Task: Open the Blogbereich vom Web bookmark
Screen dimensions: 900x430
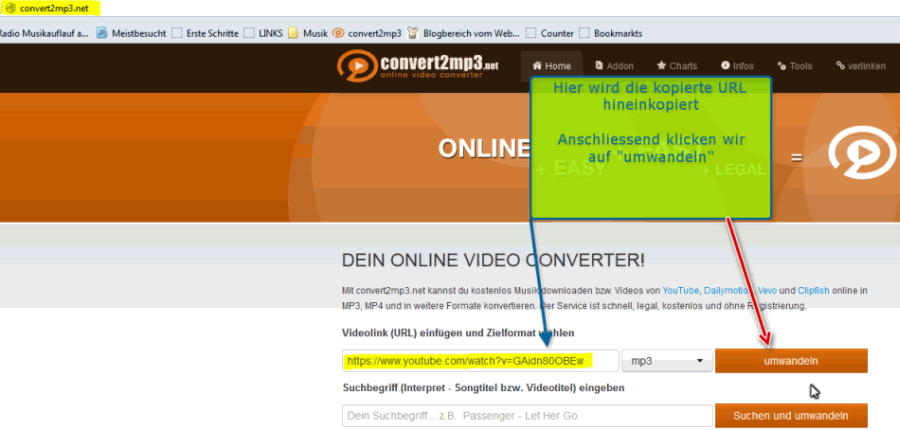Action: pyautogui.click(x=463, y=33)
